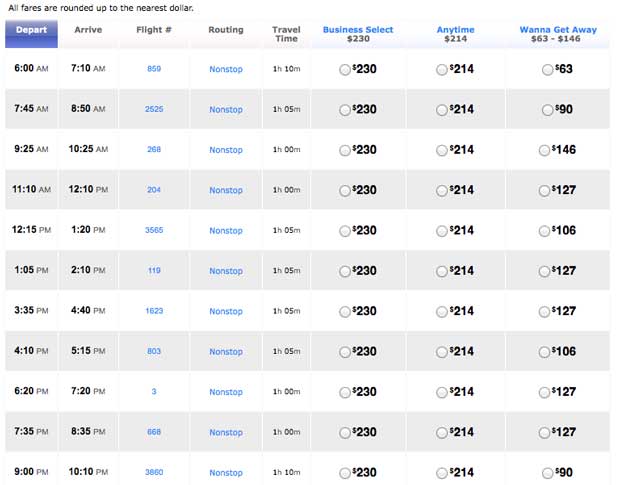Open the Anytime fare type link
The height and width of the screenshot is (485, 620).
[456, 30]
